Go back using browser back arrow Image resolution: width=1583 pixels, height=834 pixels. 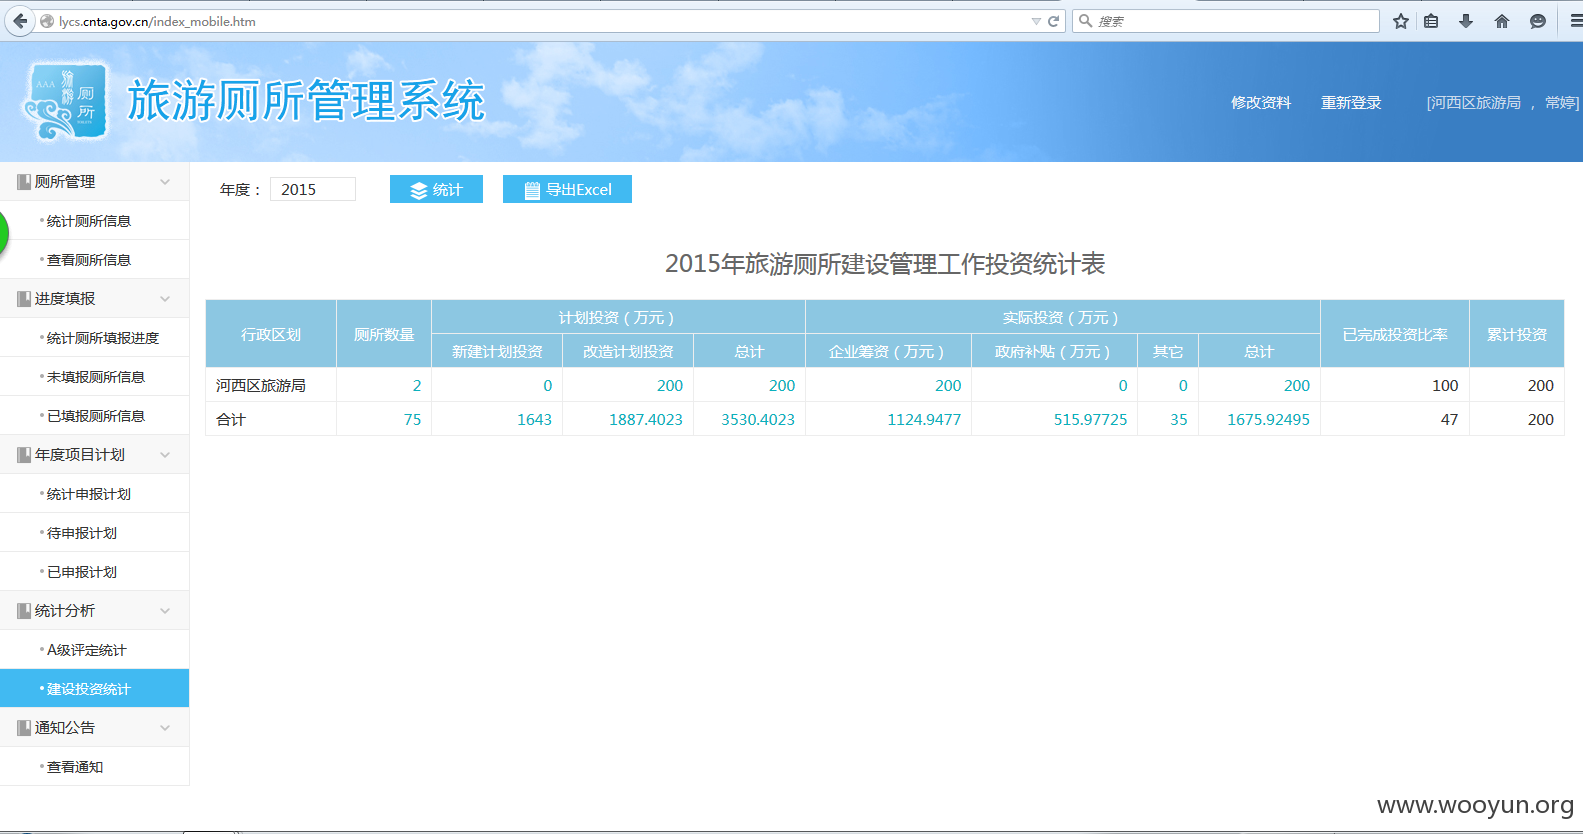click(20, 21)
